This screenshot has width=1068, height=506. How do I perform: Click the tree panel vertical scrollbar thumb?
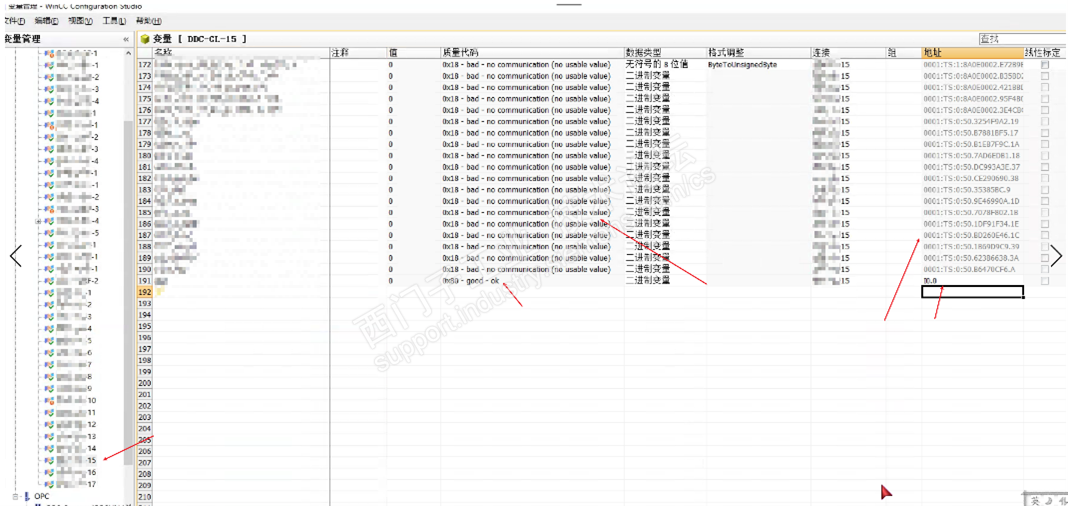tap(129, 293)
